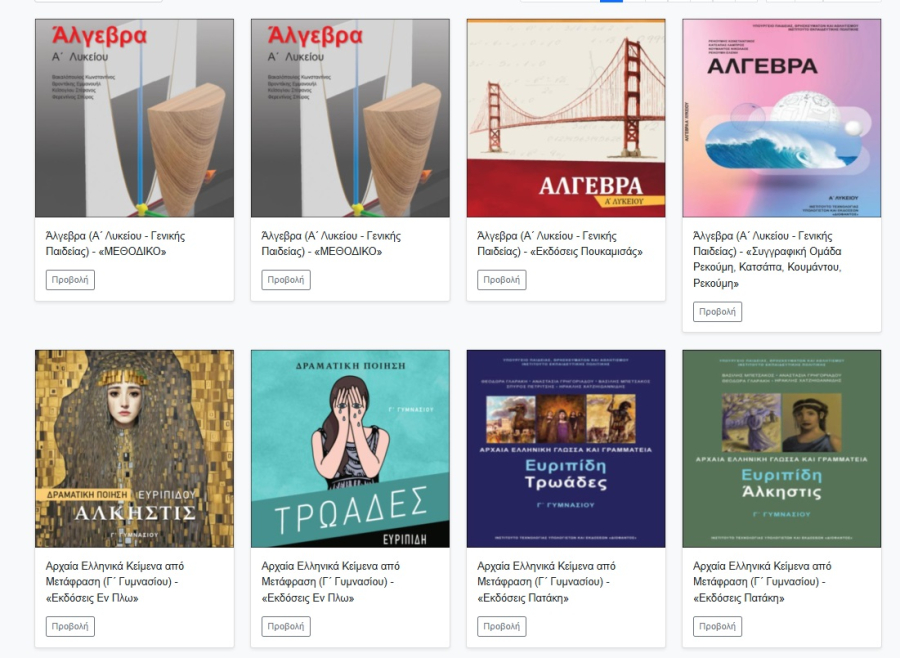This screenshot has width=900, height=658.
Task: Open the first ΜΕΘΟΔΙΚΟ Άλγεβρα cover image
Action: click(134, 118)
